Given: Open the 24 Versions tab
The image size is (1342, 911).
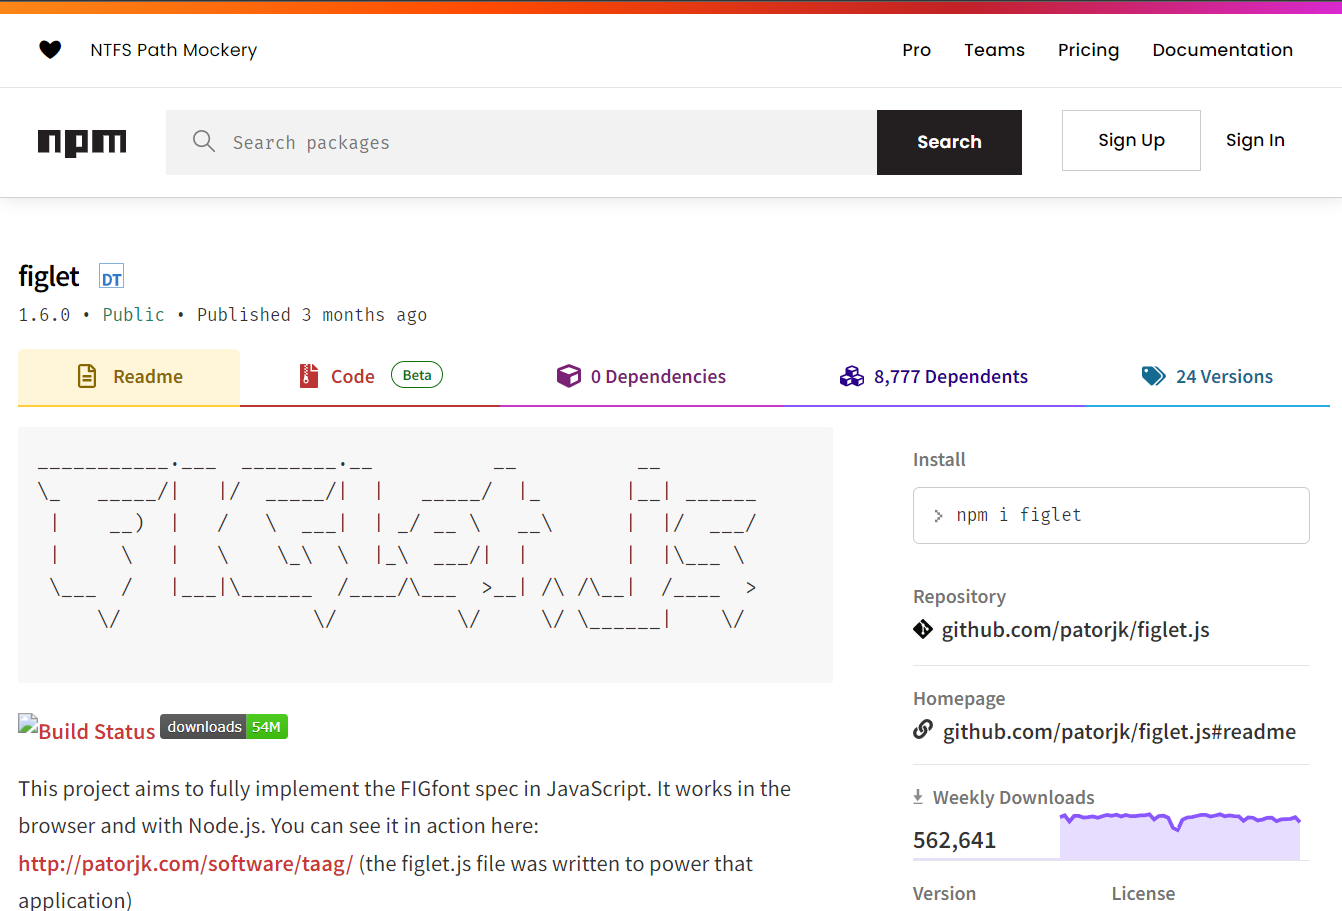Looking at the screenshot, I should [x=1207, y=377].
